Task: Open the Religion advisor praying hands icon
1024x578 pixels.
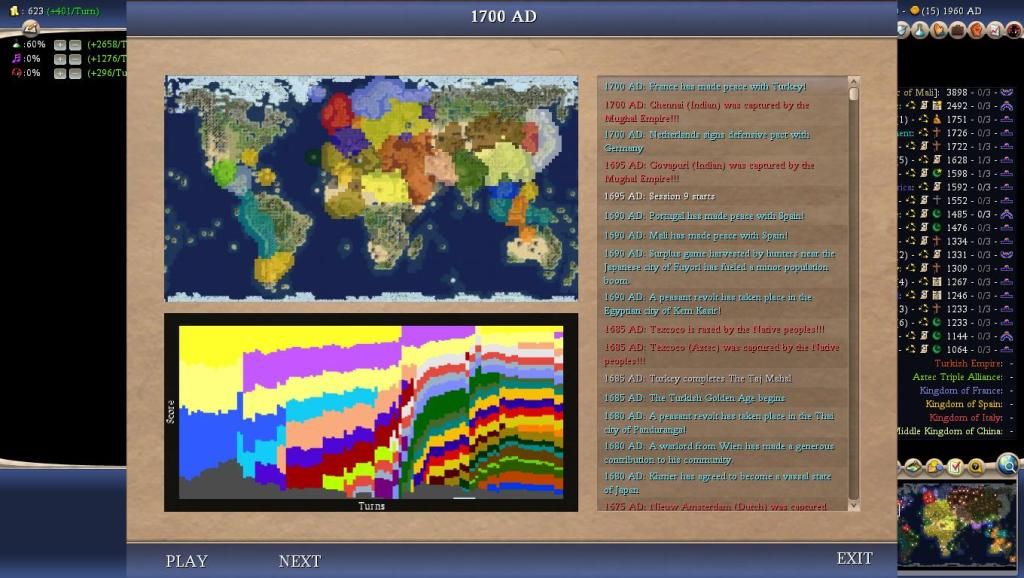Action: coord(939,30)
